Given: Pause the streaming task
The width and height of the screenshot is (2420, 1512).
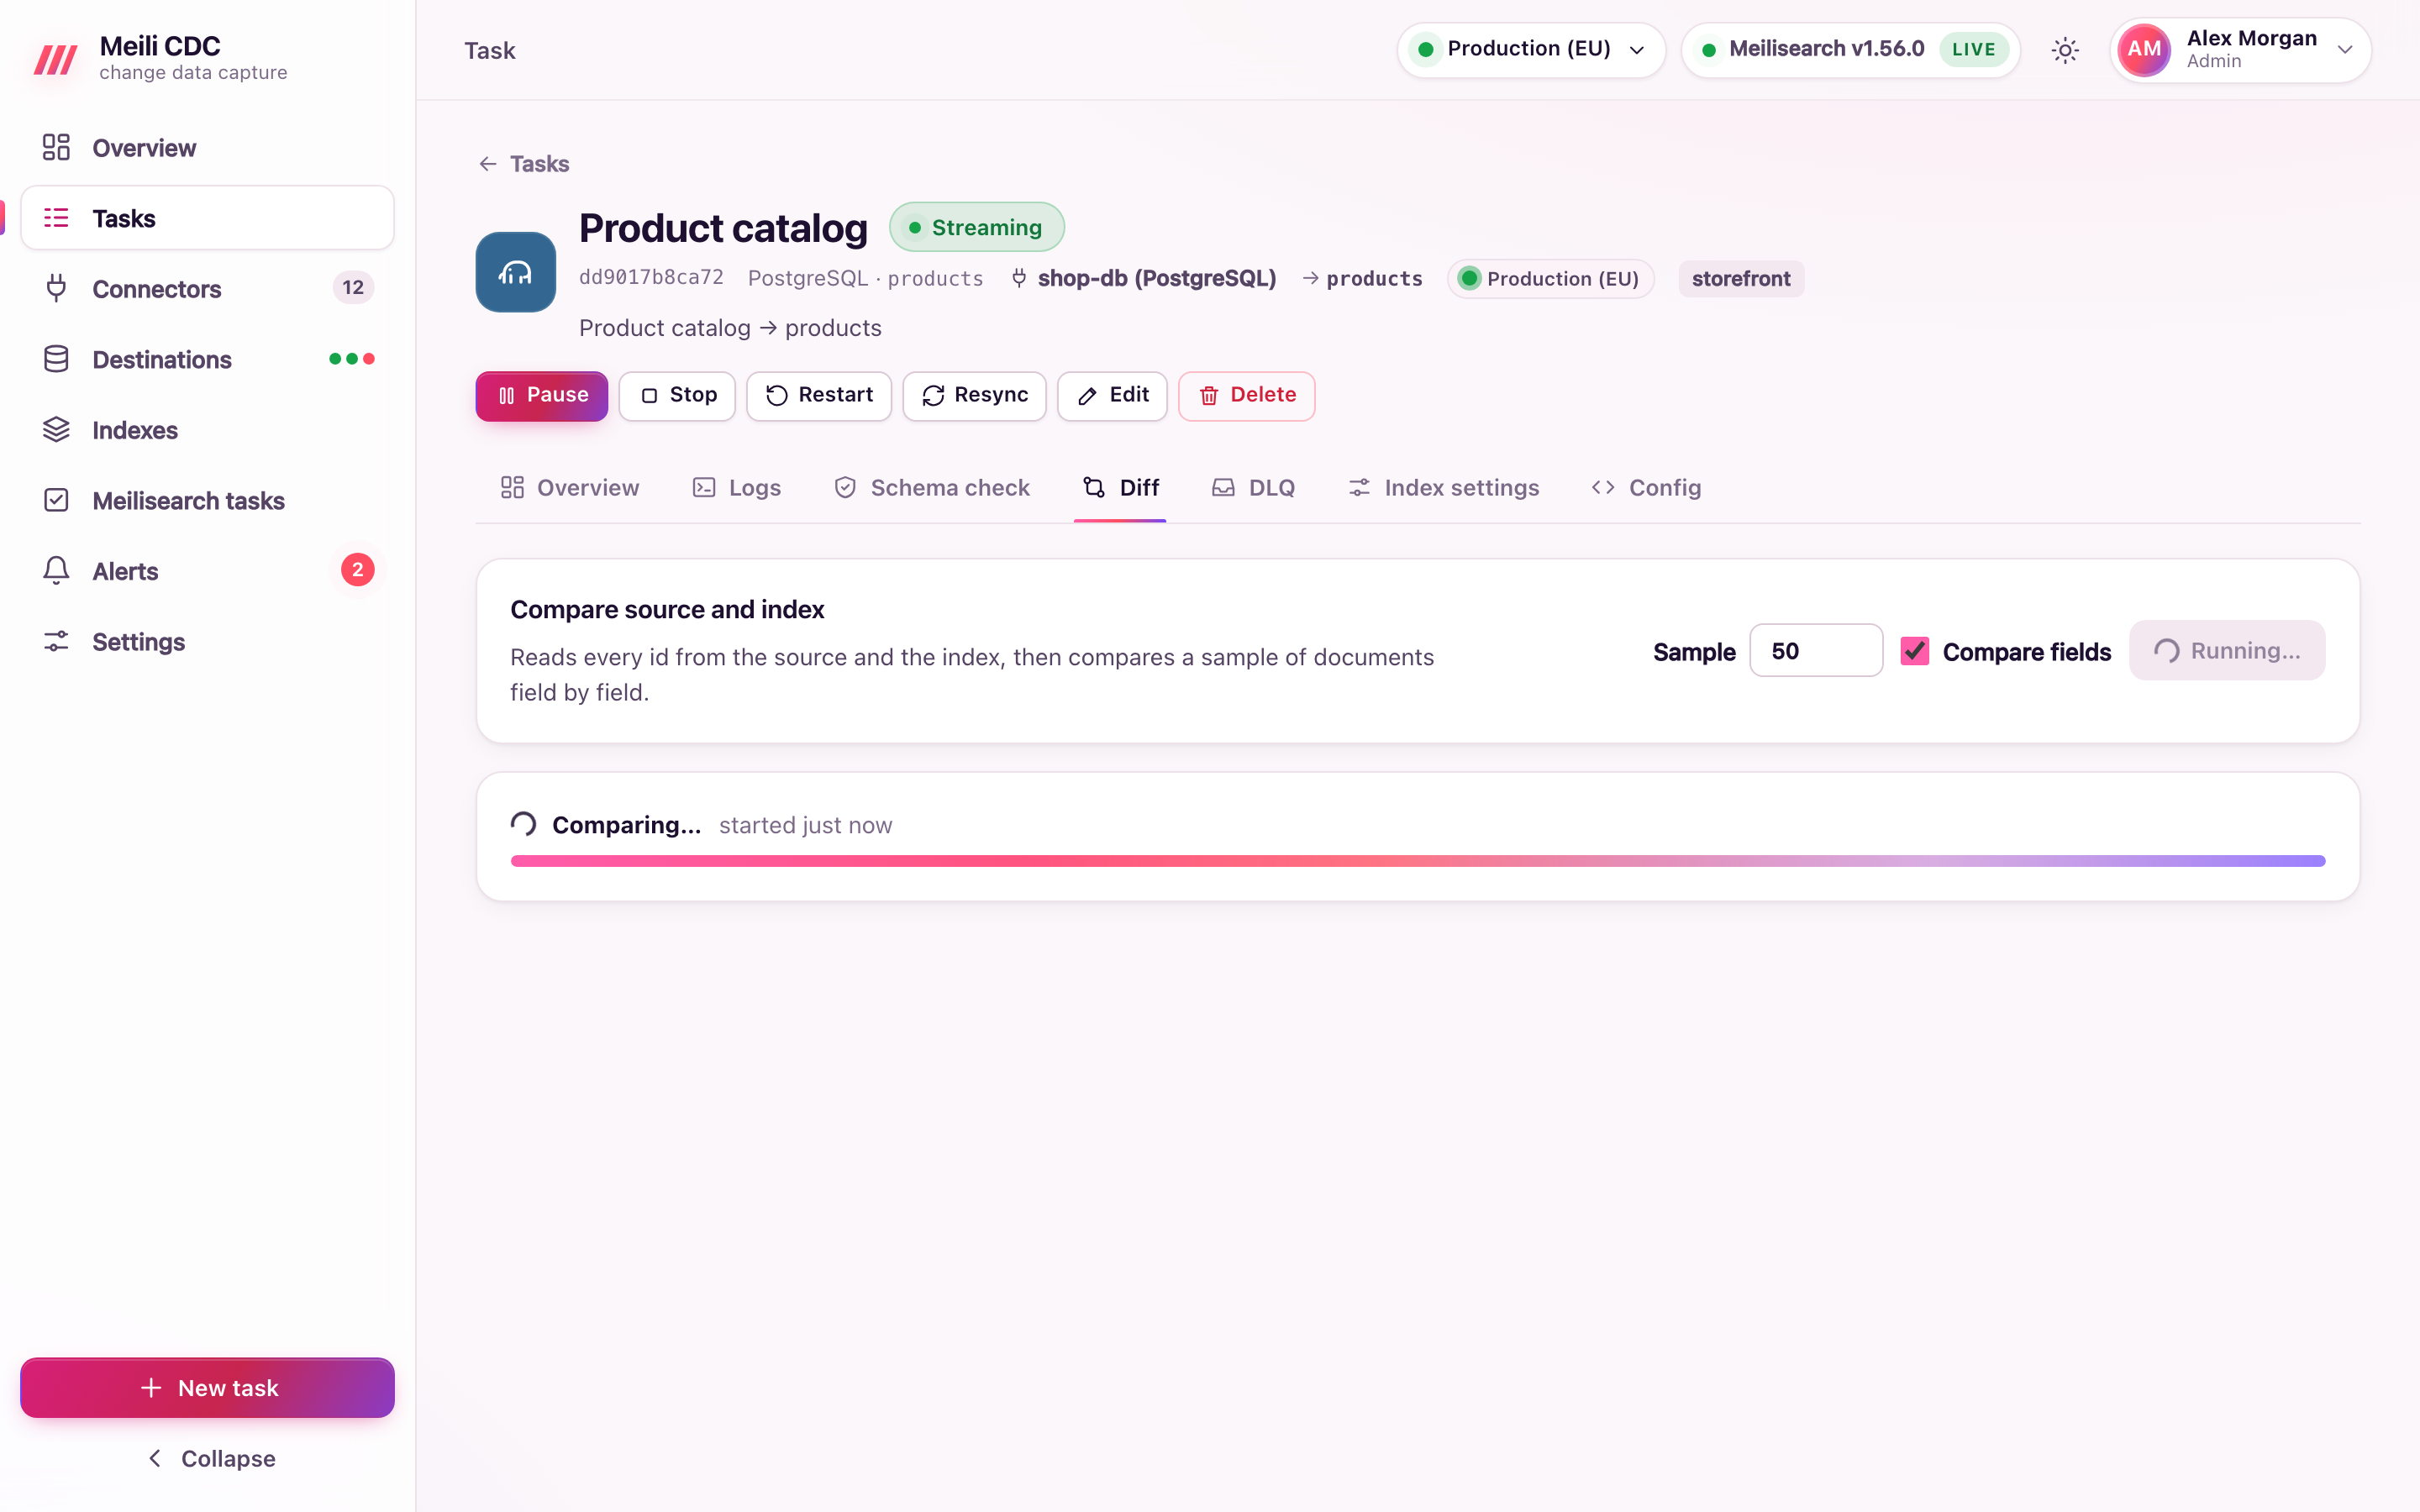Looking at the screenshot, I should click(x=542, y=396).
